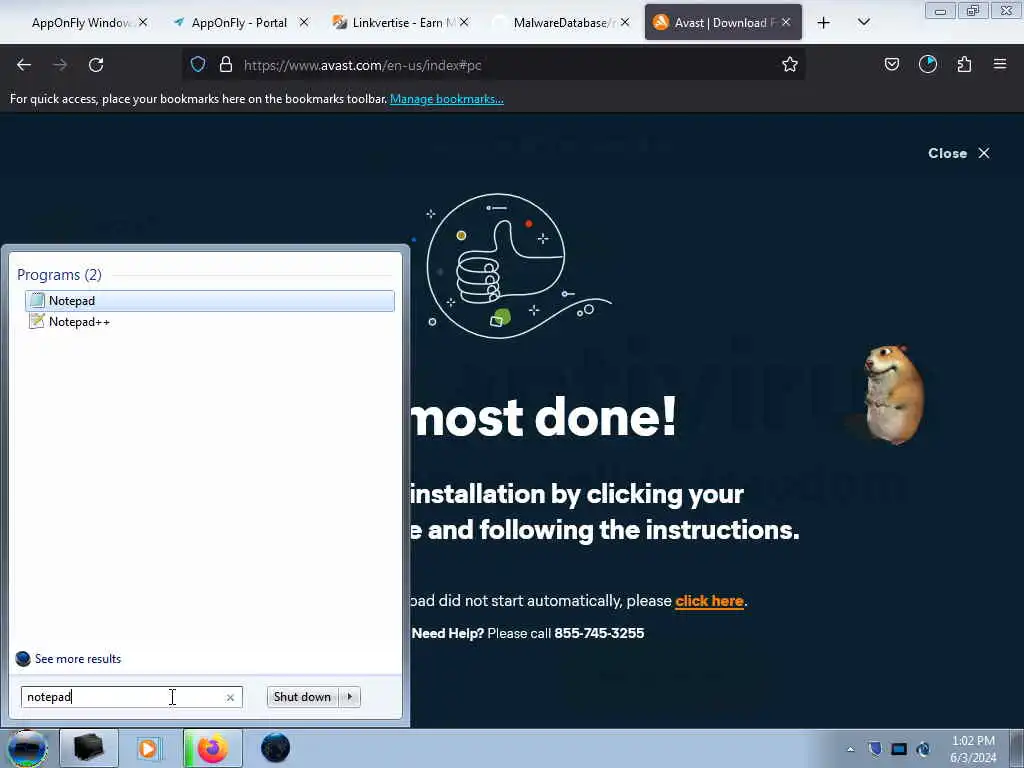Image resolution: width=1024 pixels, height=768 pixels.
Task: Expand the list all tabs chevron
Action: [863, 22]
